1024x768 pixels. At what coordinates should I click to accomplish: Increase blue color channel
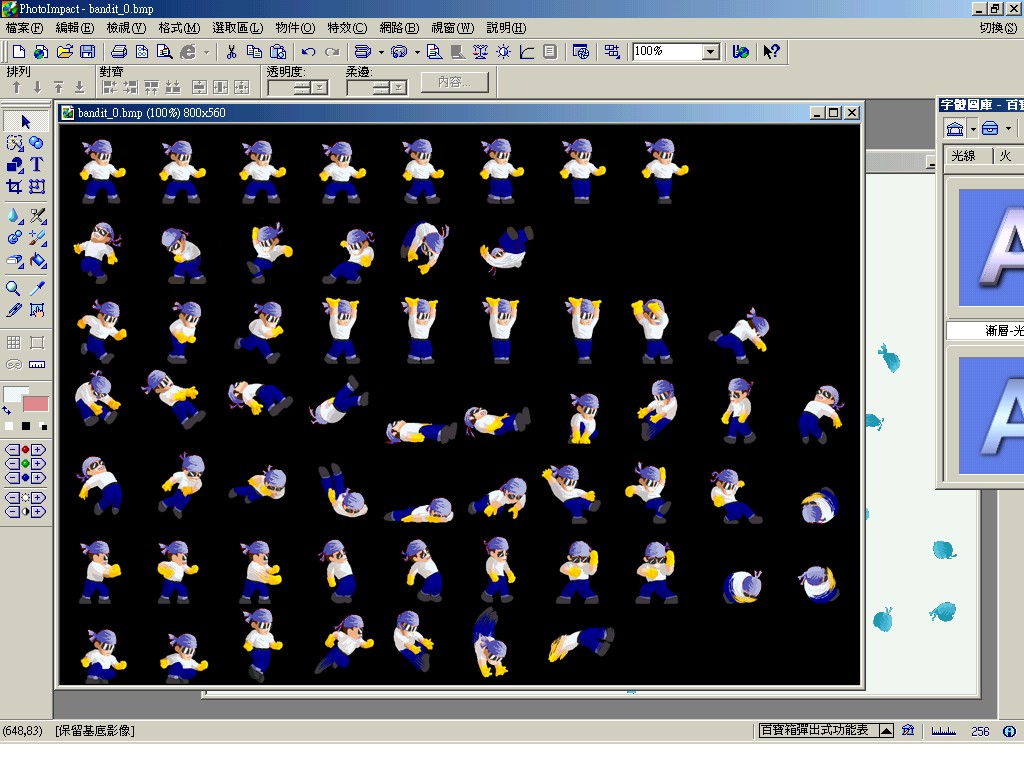click(x=38, y=477)
